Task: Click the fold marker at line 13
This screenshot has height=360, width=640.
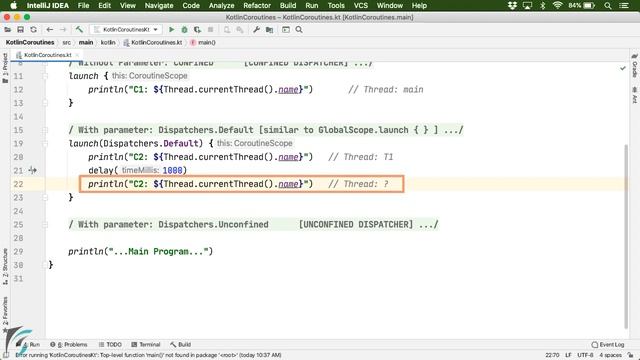Action: pyautogui.click(x=45, y=103)
